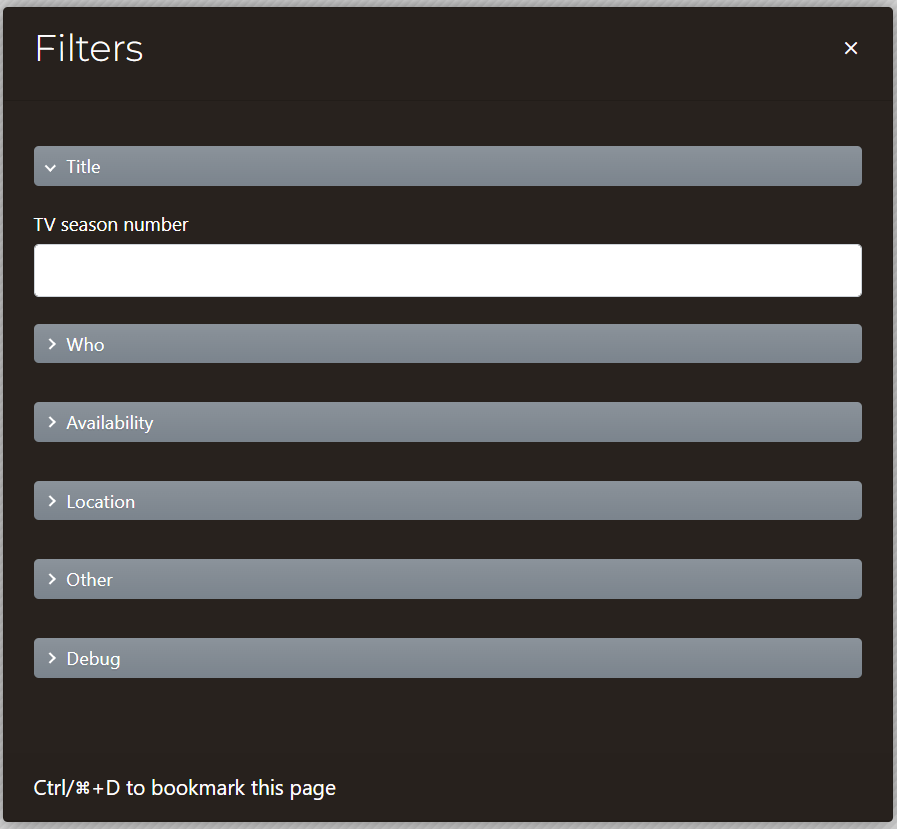This screenshot has height=829, width=897.
Task: Expand the Availability filter section
Action: (x=447, y=422)
